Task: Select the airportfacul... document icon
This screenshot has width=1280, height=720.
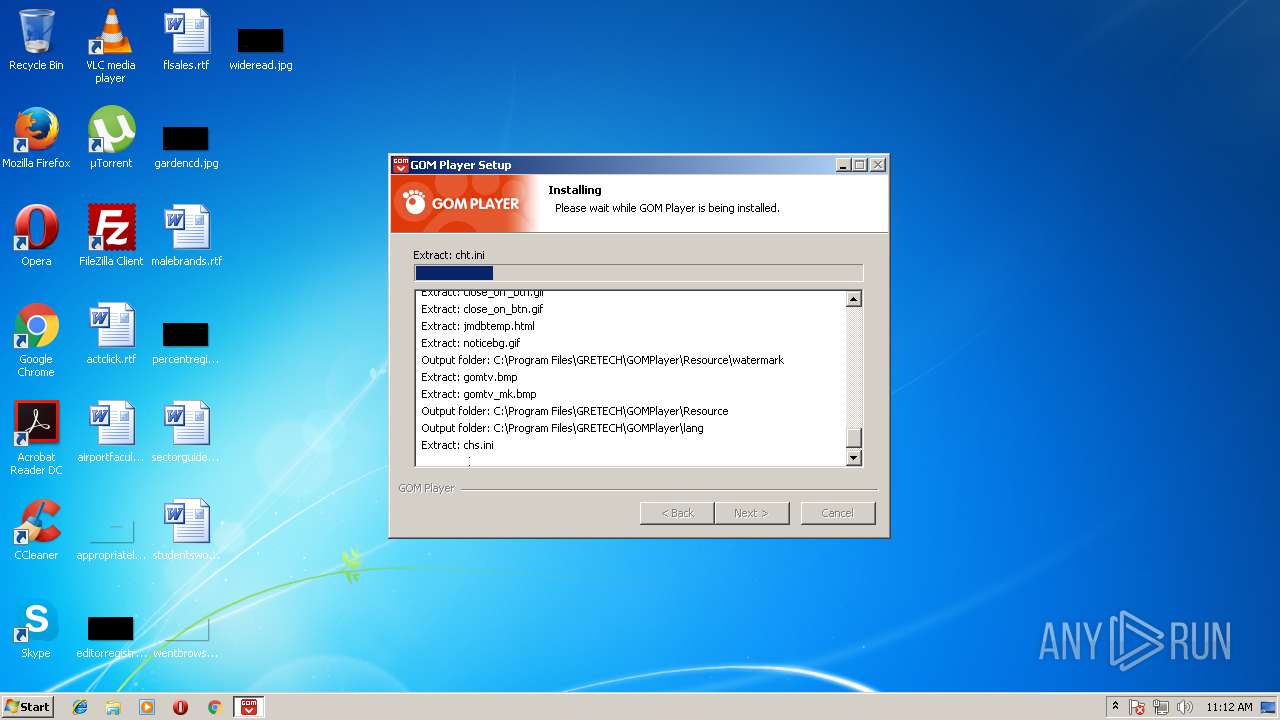Action: click(110, 432)
